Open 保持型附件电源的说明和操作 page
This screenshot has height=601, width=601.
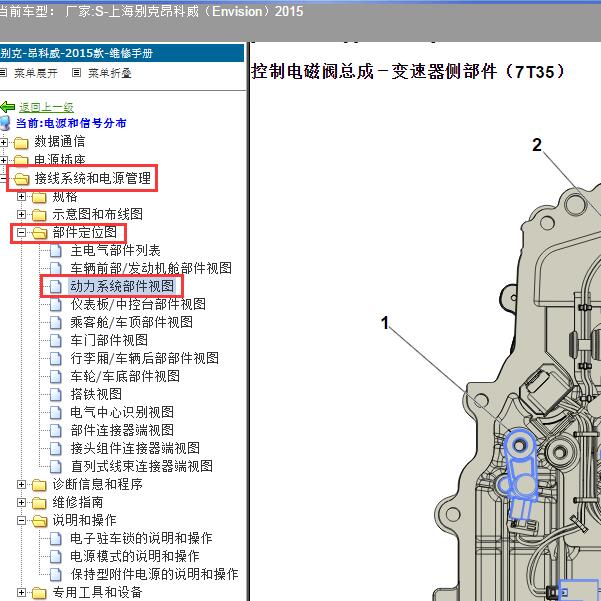point(154,574)
